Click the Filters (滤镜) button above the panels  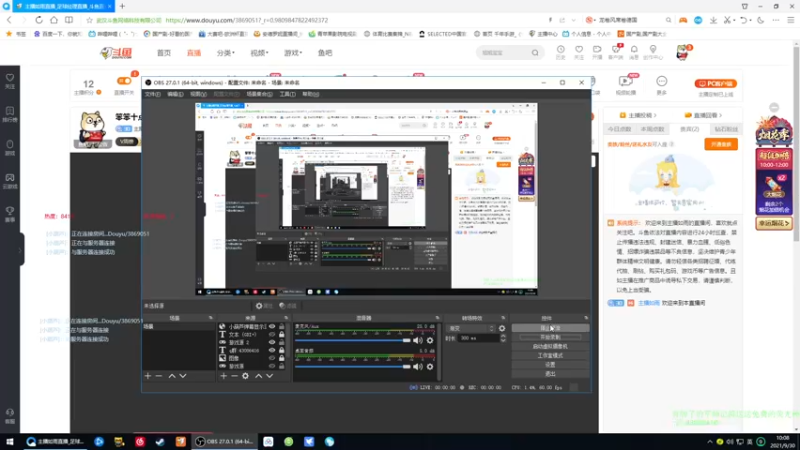click(x=288, y=306)
